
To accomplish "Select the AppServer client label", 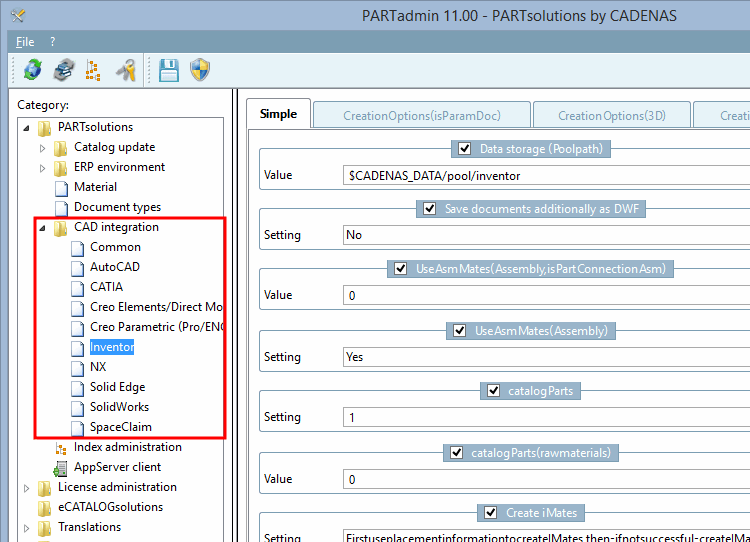I will pos(117,467).
